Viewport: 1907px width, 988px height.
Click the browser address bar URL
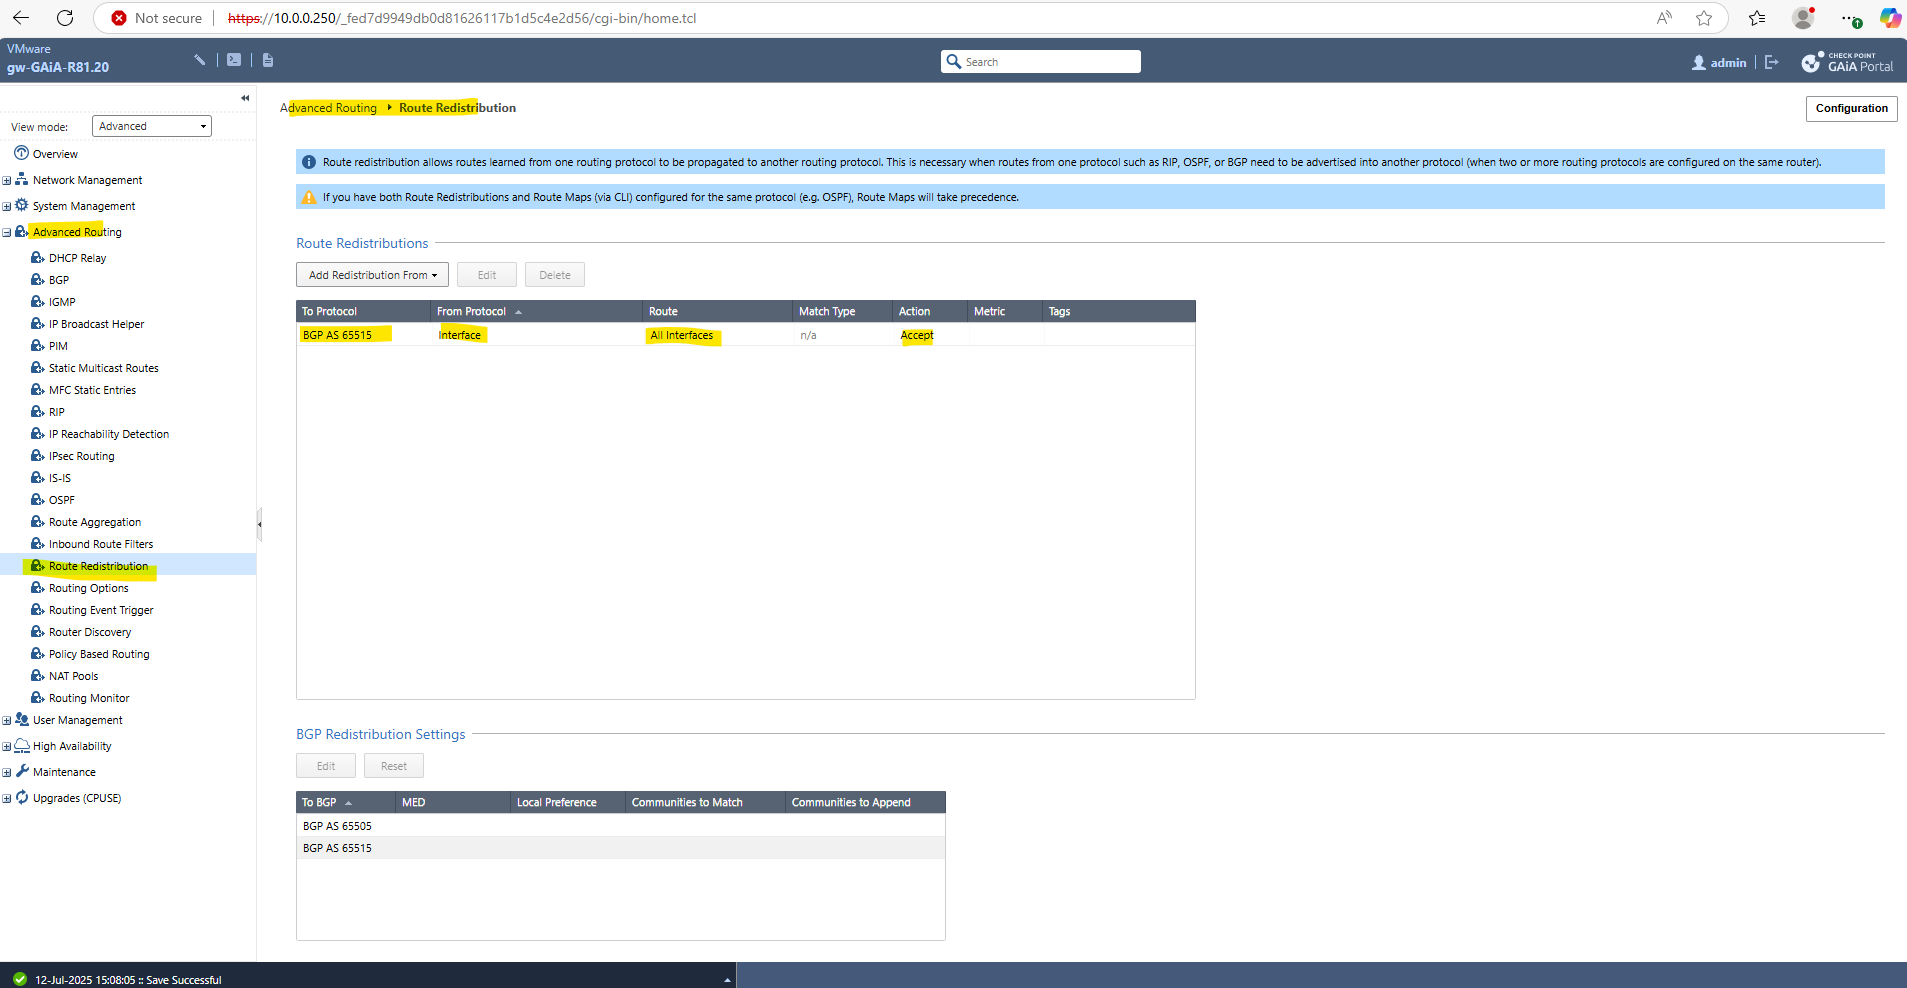tap(462, 18)
